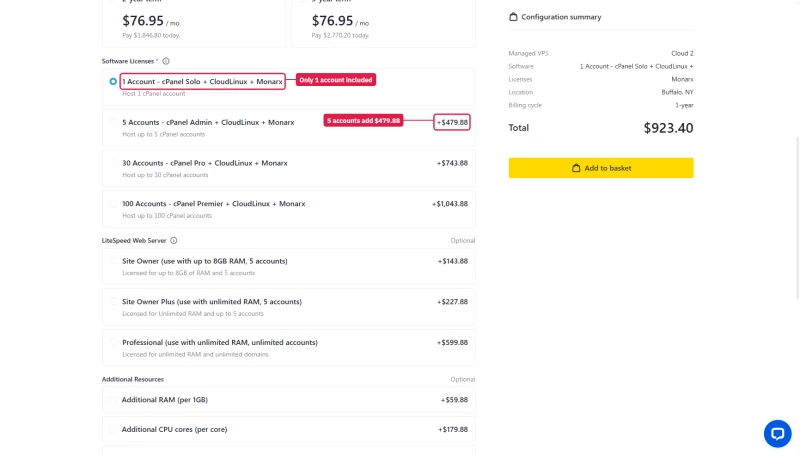
Task: Click the Configuration summary bag icon
Action: click(513, 17)
